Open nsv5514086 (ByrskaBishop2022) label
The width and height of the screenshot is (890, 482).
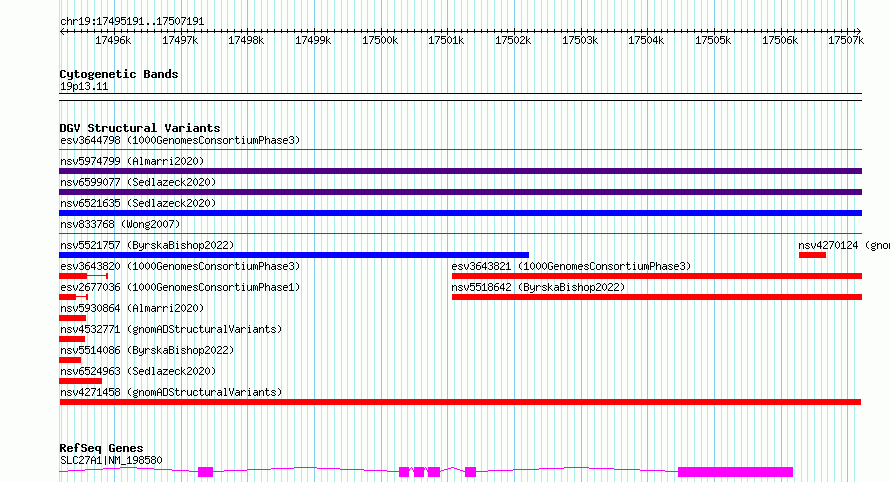tap(147, 350)
